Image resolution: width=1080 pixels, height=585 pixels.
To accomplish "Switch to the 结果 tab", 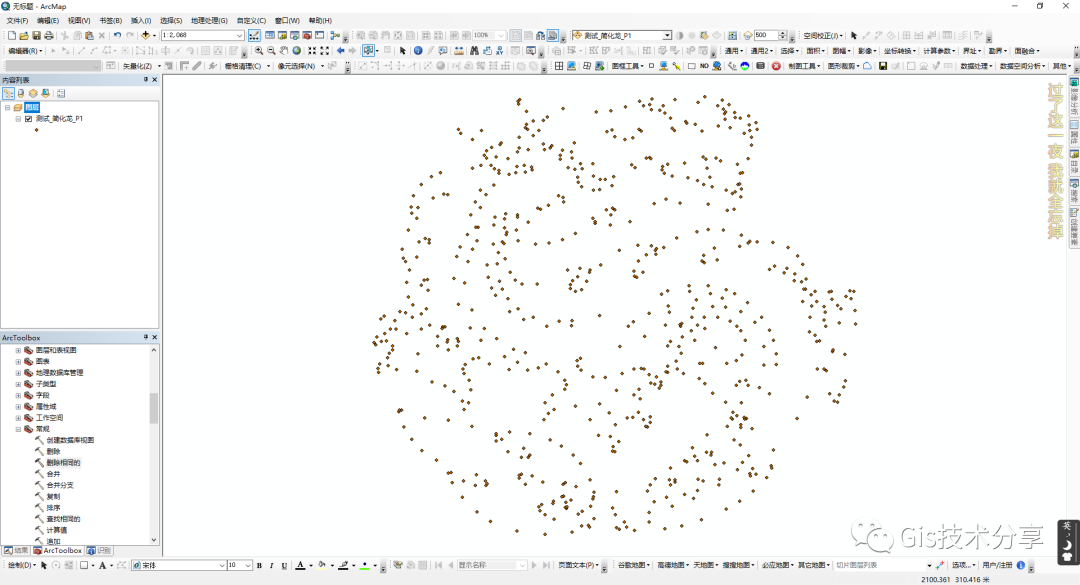I will (x=16, y=550).
